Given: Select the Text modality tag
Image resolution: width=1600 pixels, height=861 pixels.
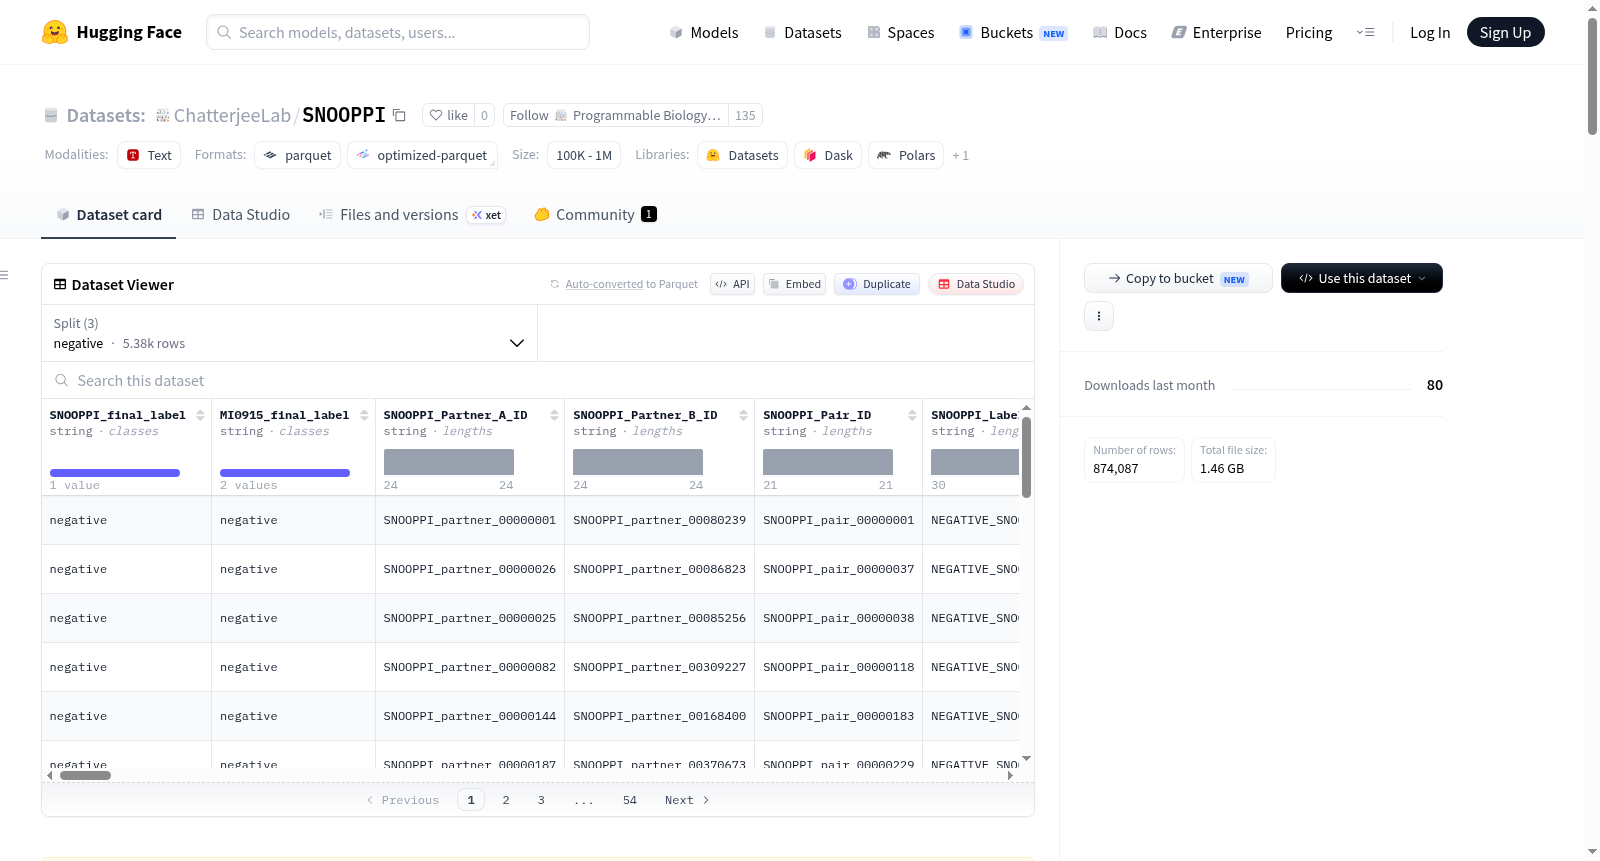Looking at the screenshot, I should (x=149, y=155).
